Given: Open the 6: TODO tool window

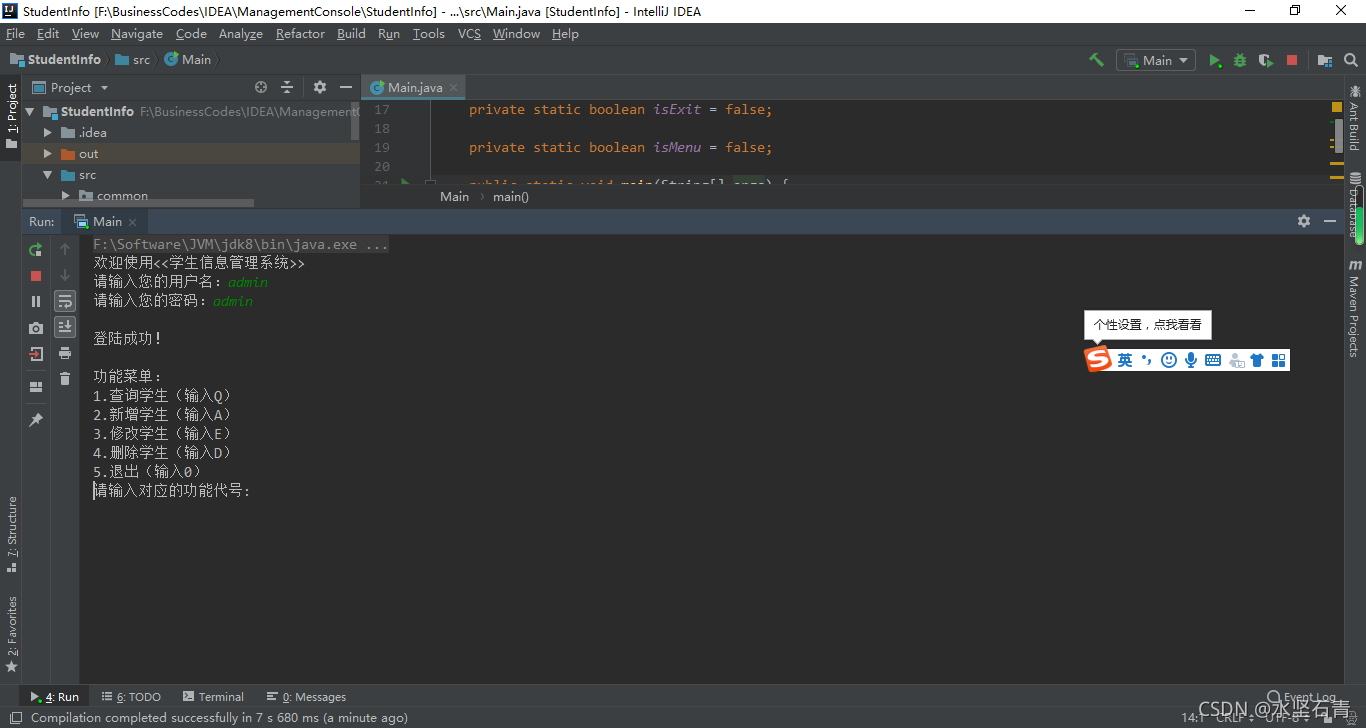Looking at the screenshot, I should click(130, 697).
